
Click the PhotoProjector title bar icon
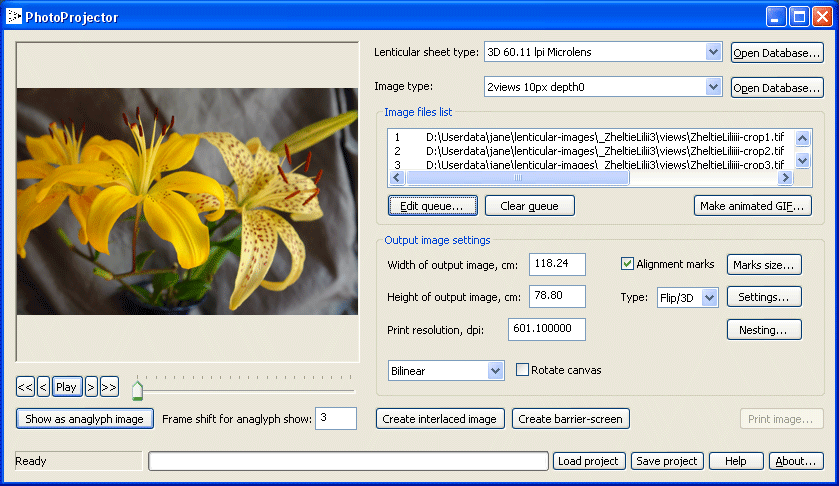click(x=13, y=16)
